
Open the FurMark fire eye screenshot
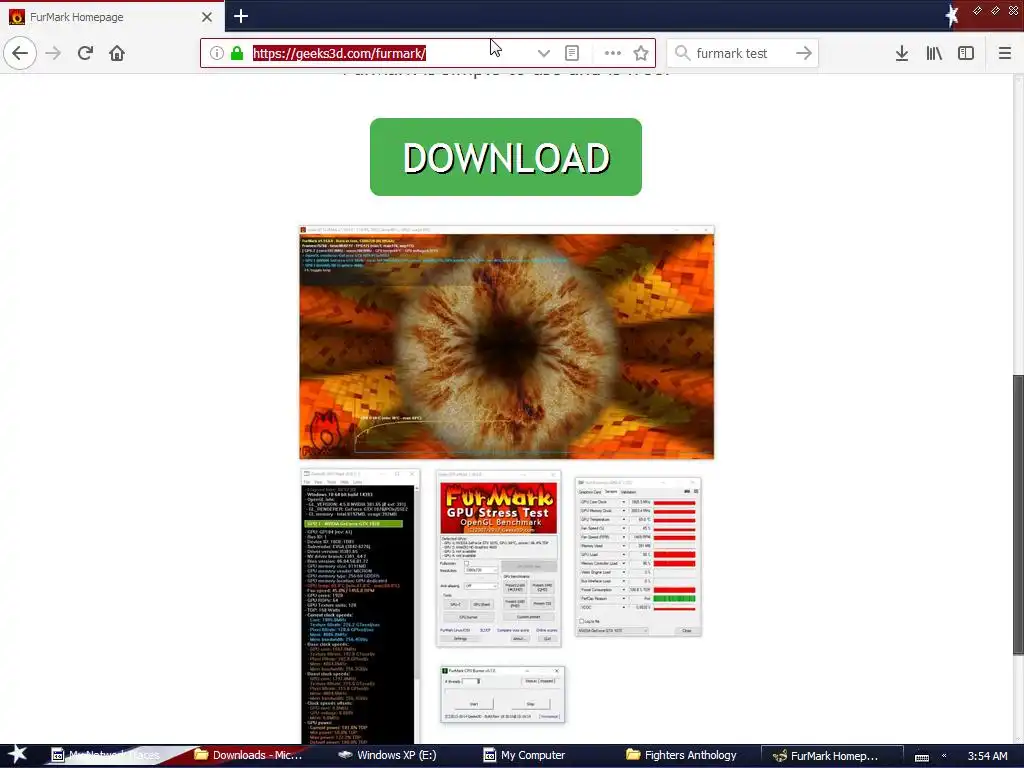(x=507, y=342)
